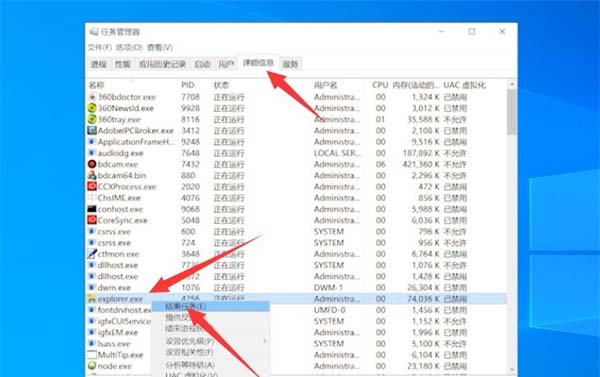Choose 结束进程树 in the context menu
The width and height of the screenshot is (600, 377).
coord(210,328)
